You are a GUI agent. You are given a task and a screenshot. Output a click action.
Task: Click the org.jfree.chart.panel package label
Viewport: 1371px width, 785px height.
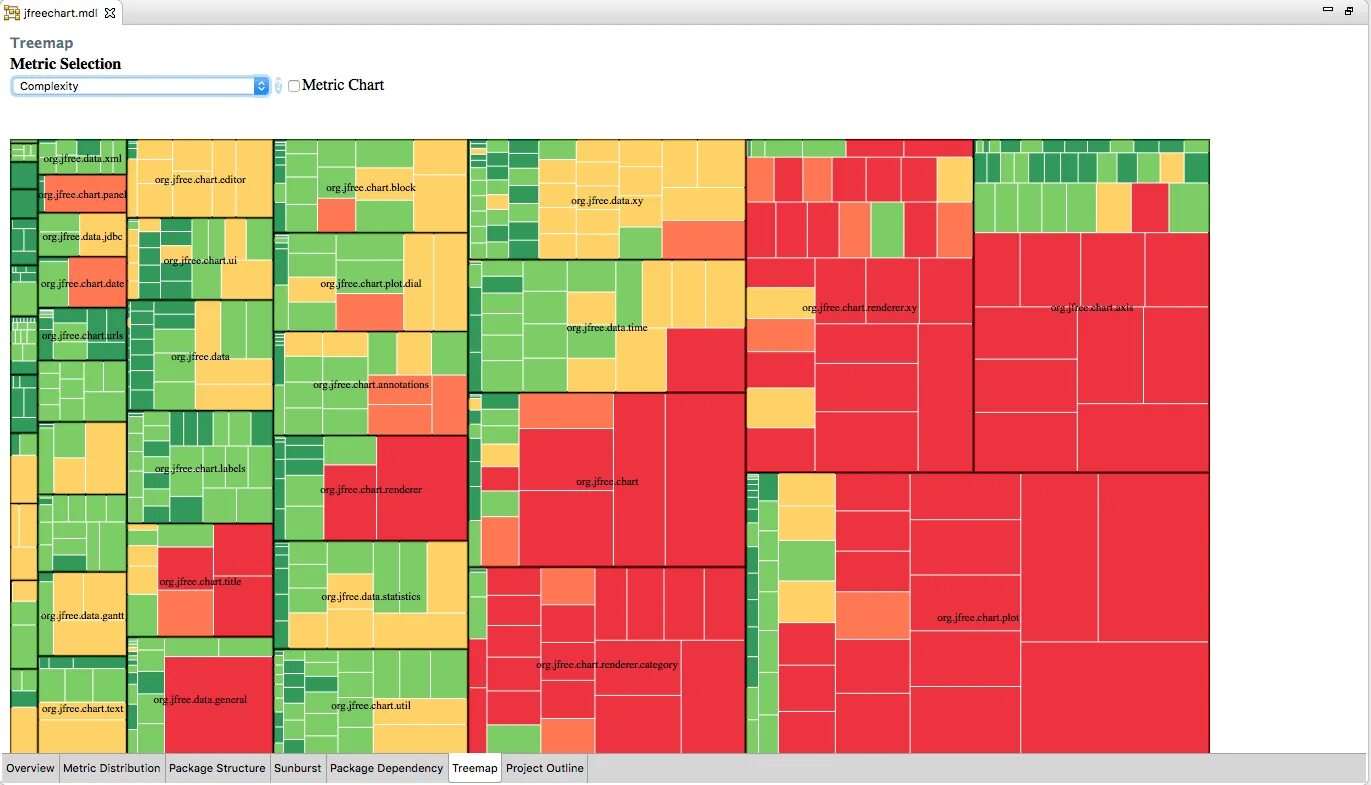(x=83, y=195)
